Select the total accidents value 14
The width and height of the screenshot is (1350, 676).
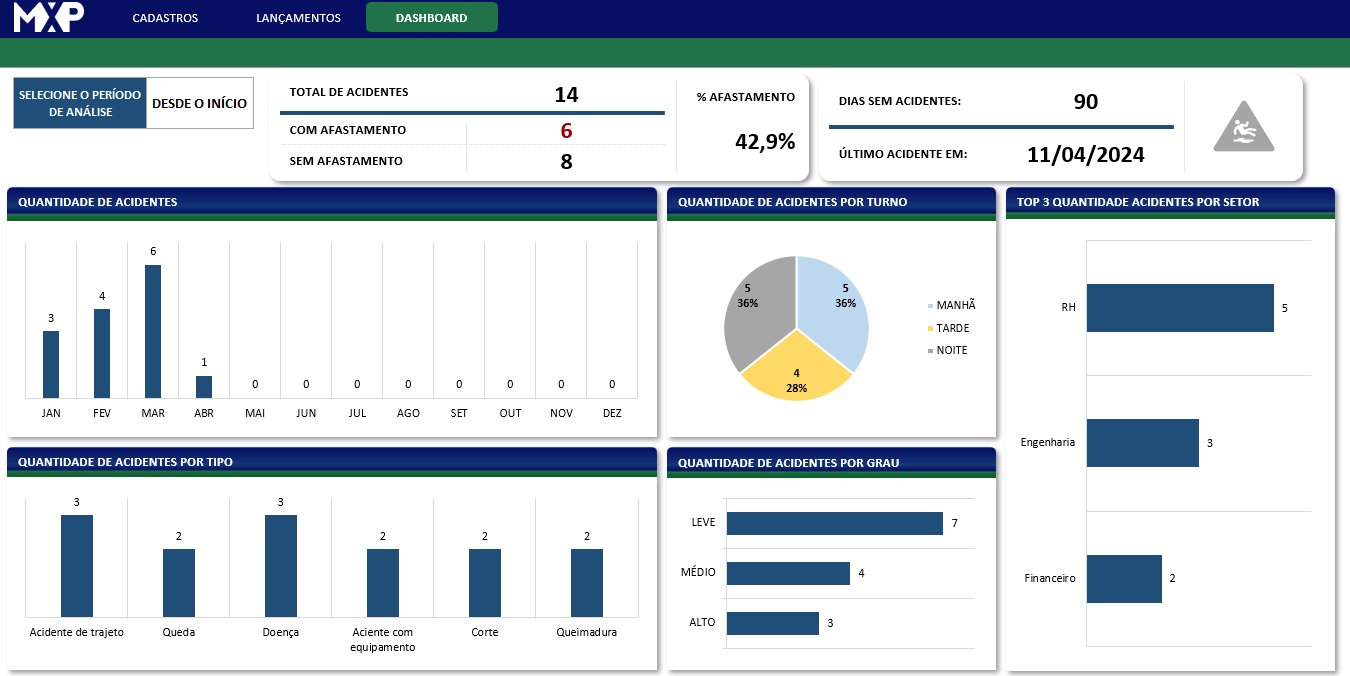[566, 95]
